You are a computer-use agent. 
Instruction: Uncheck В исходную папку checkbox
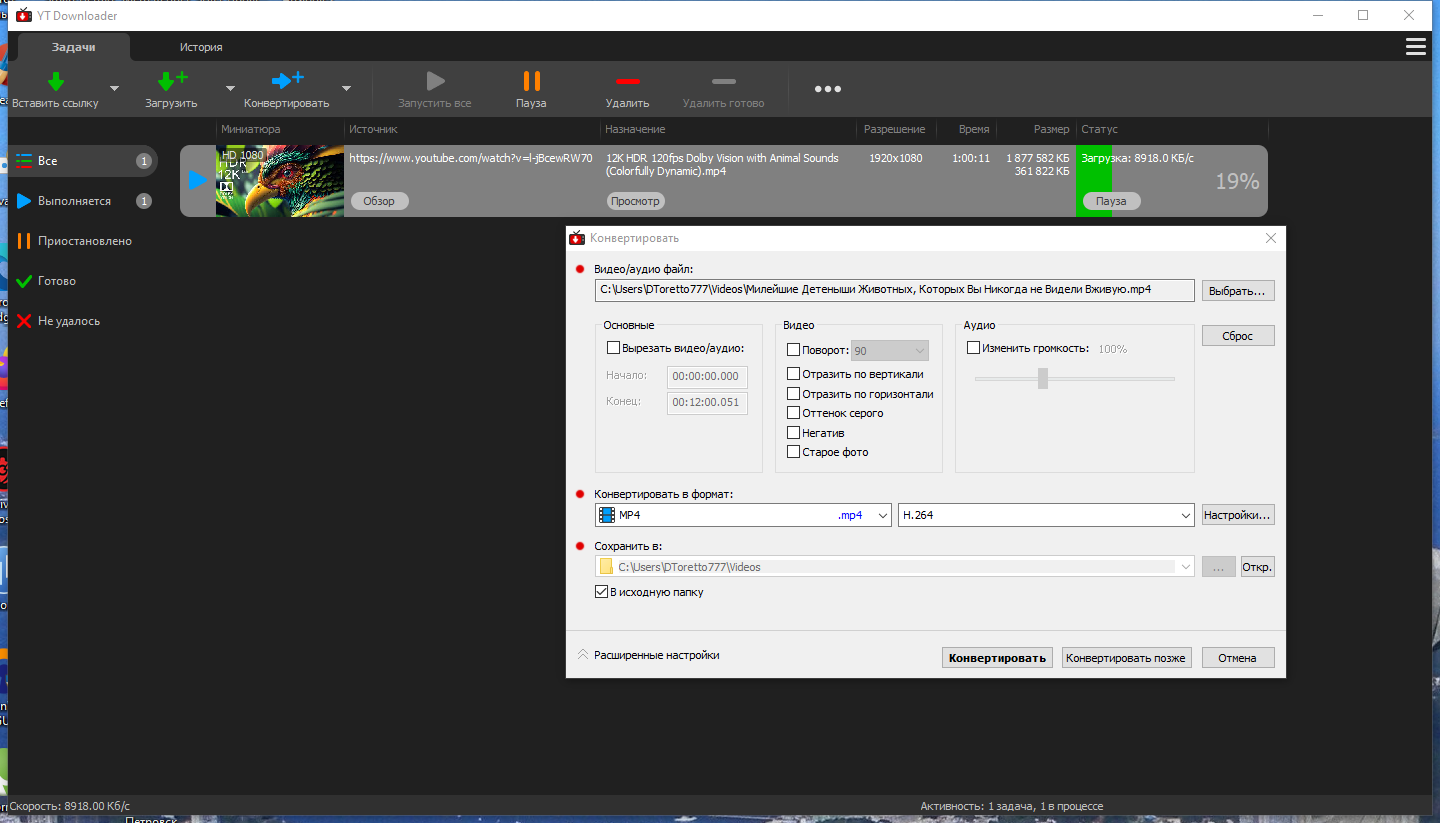coord(601,592)
